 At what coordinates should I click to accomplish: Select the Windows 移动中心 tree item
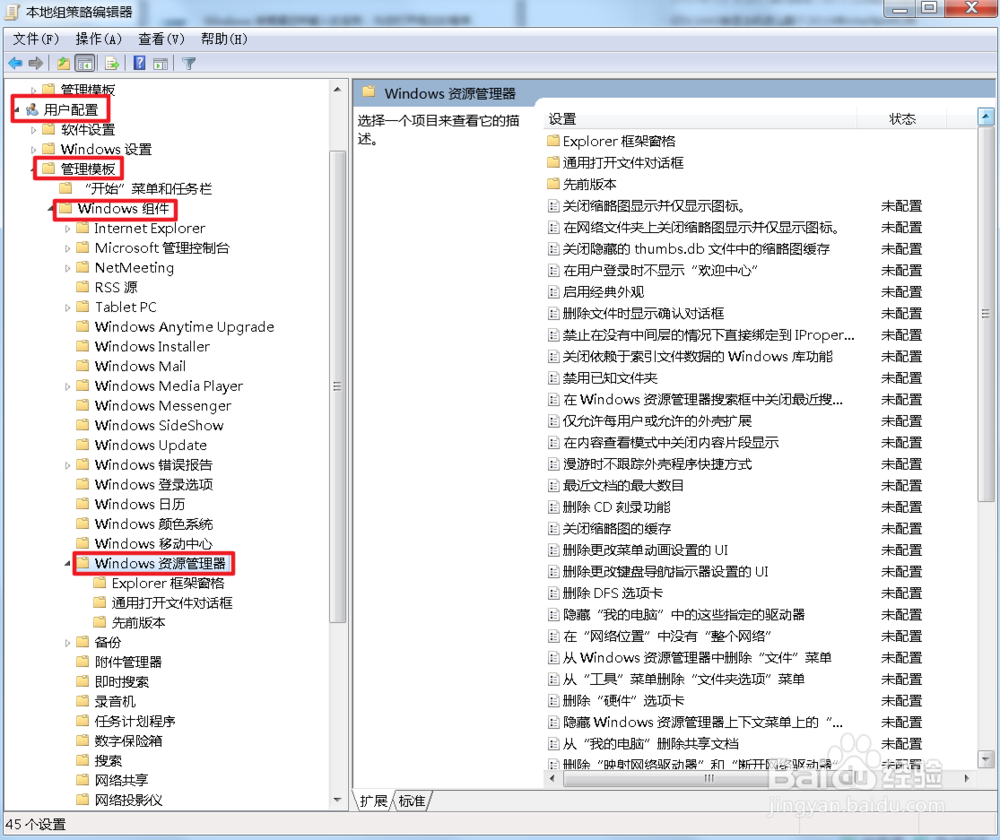154,543
